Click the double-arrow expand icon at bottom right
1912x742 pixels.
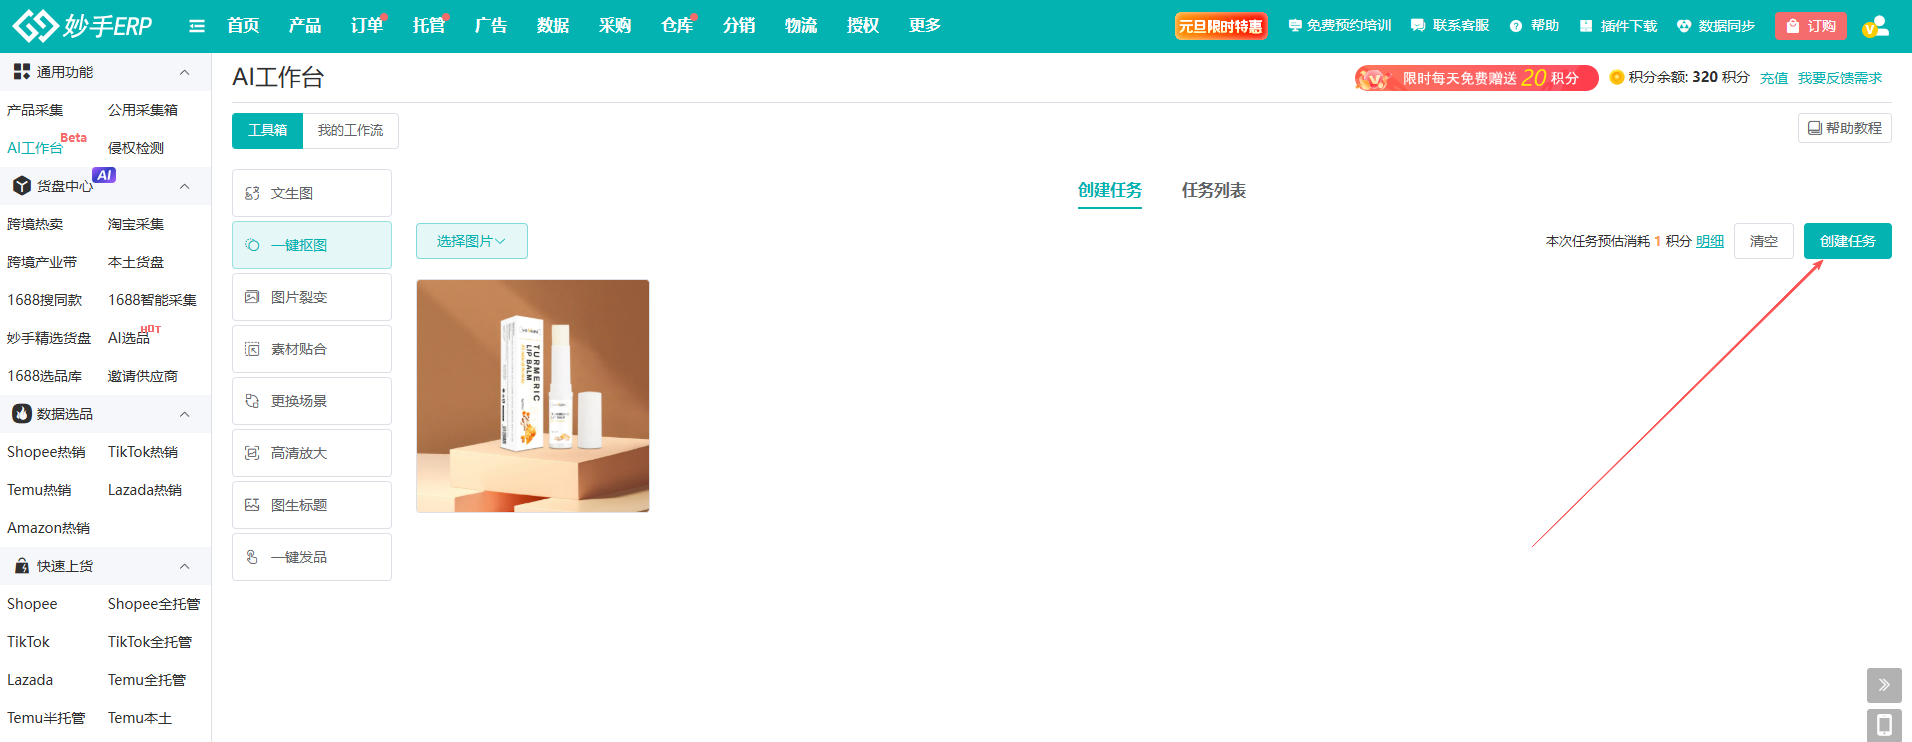1884,685
